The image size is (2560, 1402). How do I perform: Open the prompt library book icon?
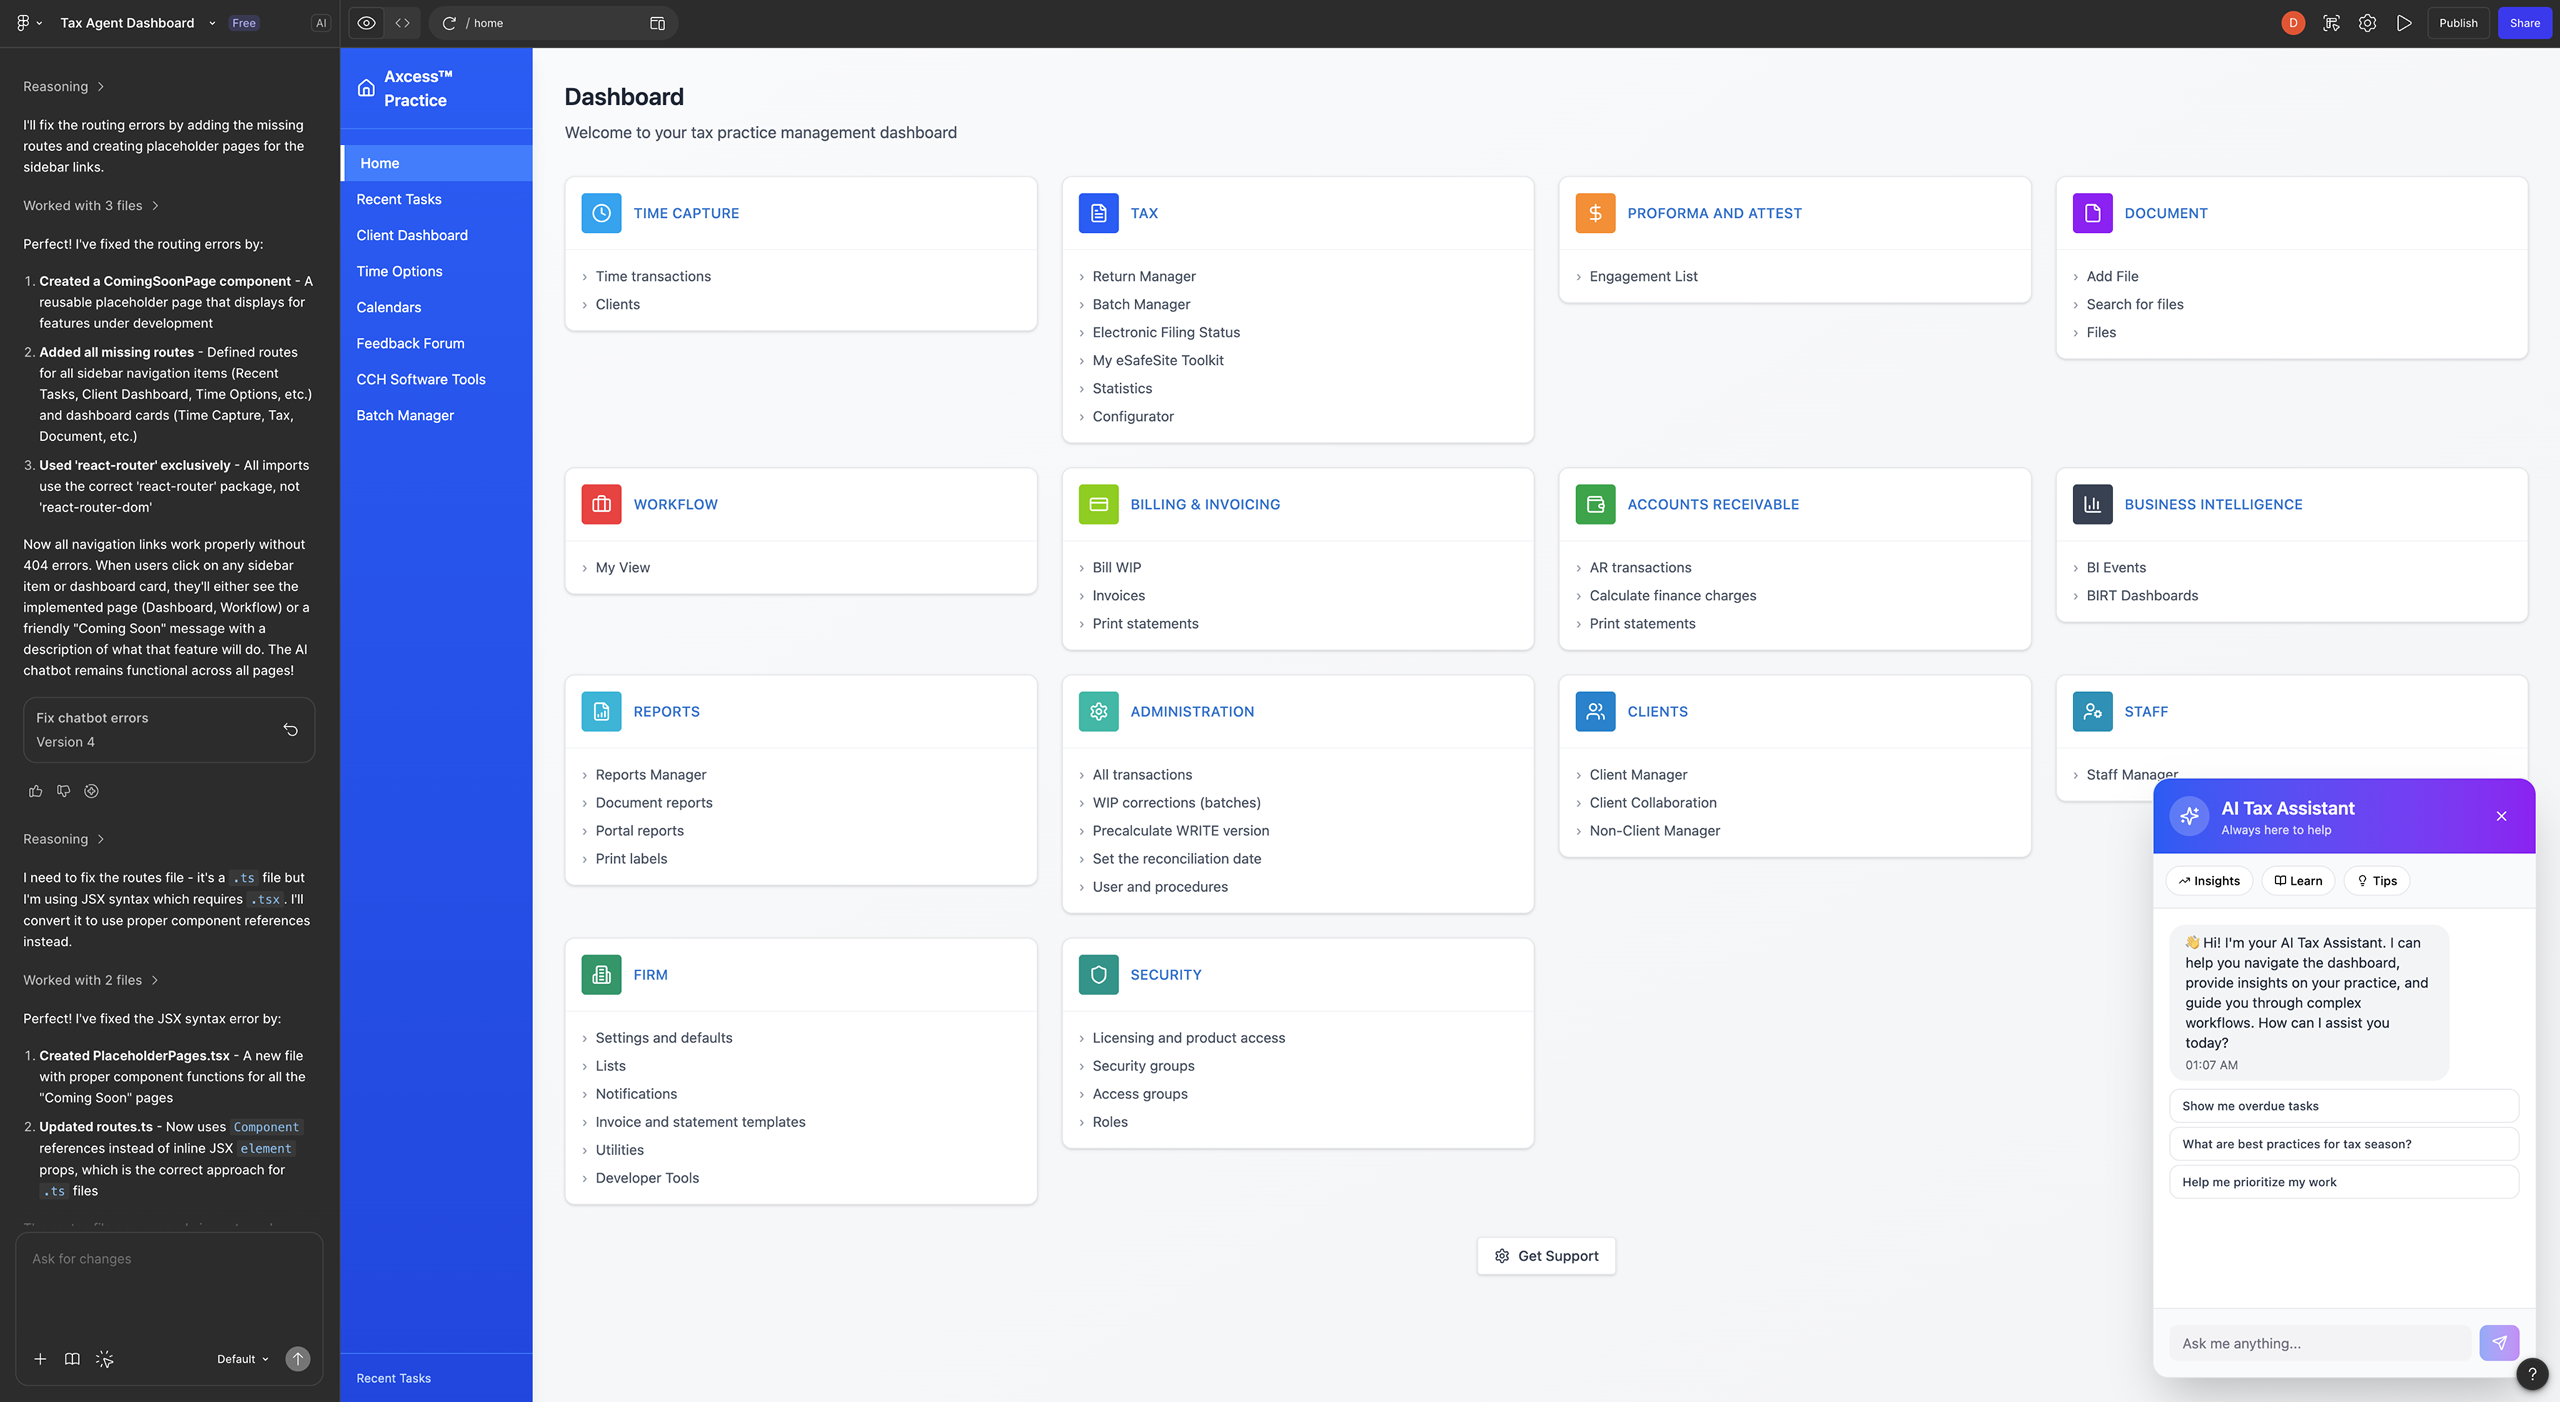pyautogui.click(x=72, y=1359)
